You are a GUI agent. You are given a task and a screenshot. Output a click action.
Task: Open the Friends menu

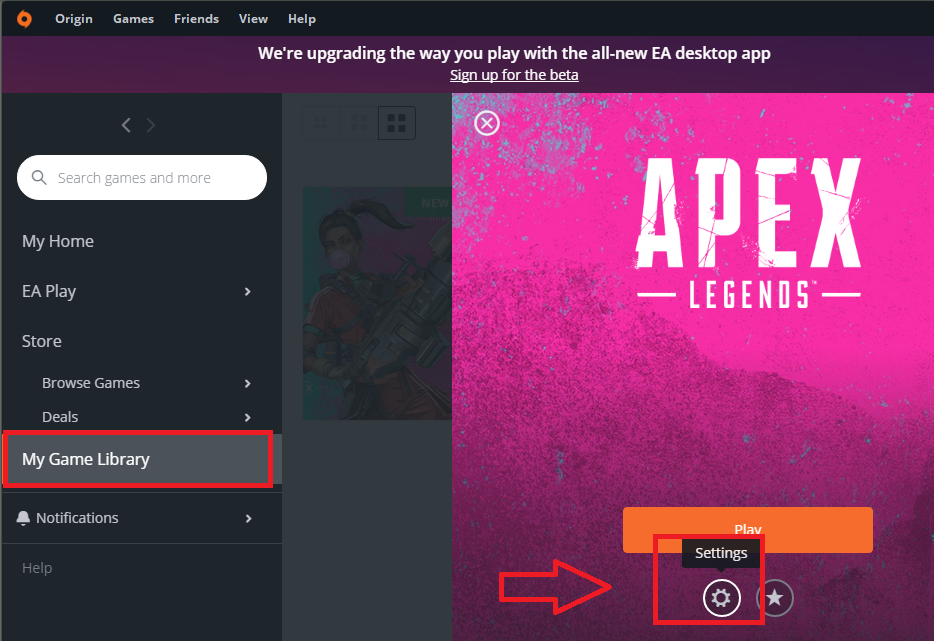click(x=197, y=19)
